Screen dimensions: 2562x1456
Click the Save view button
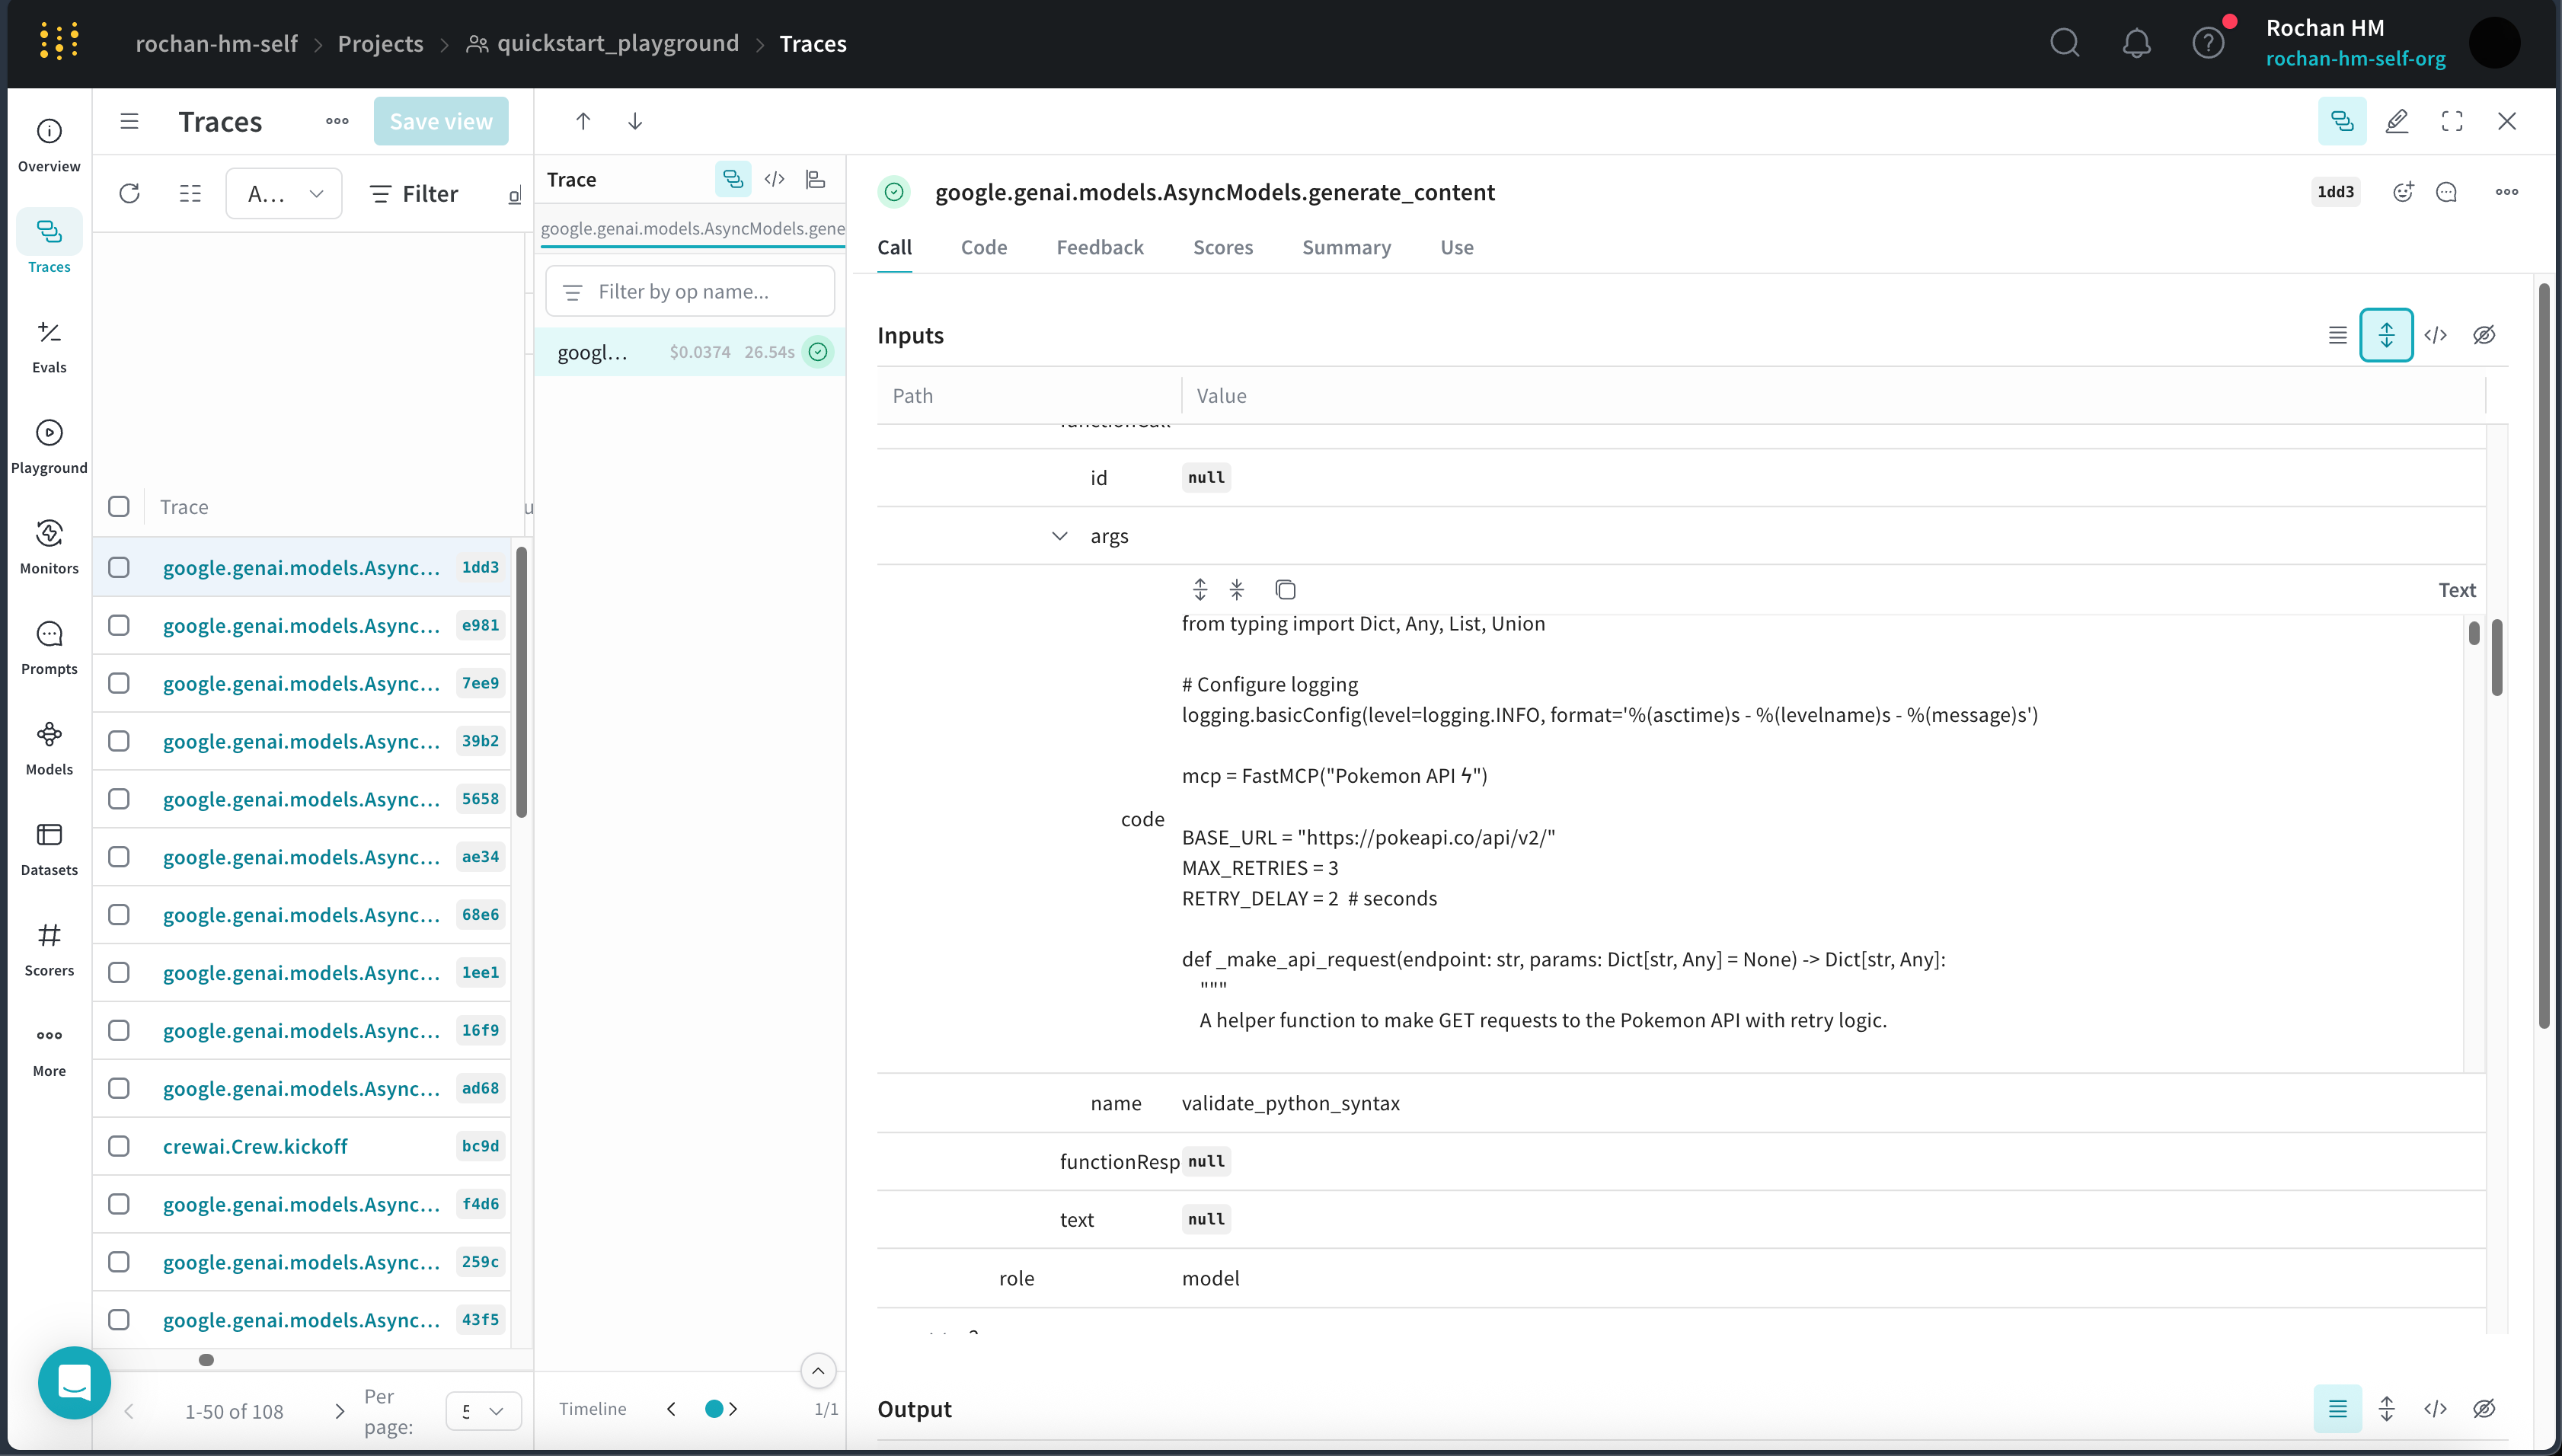[440, 122]
